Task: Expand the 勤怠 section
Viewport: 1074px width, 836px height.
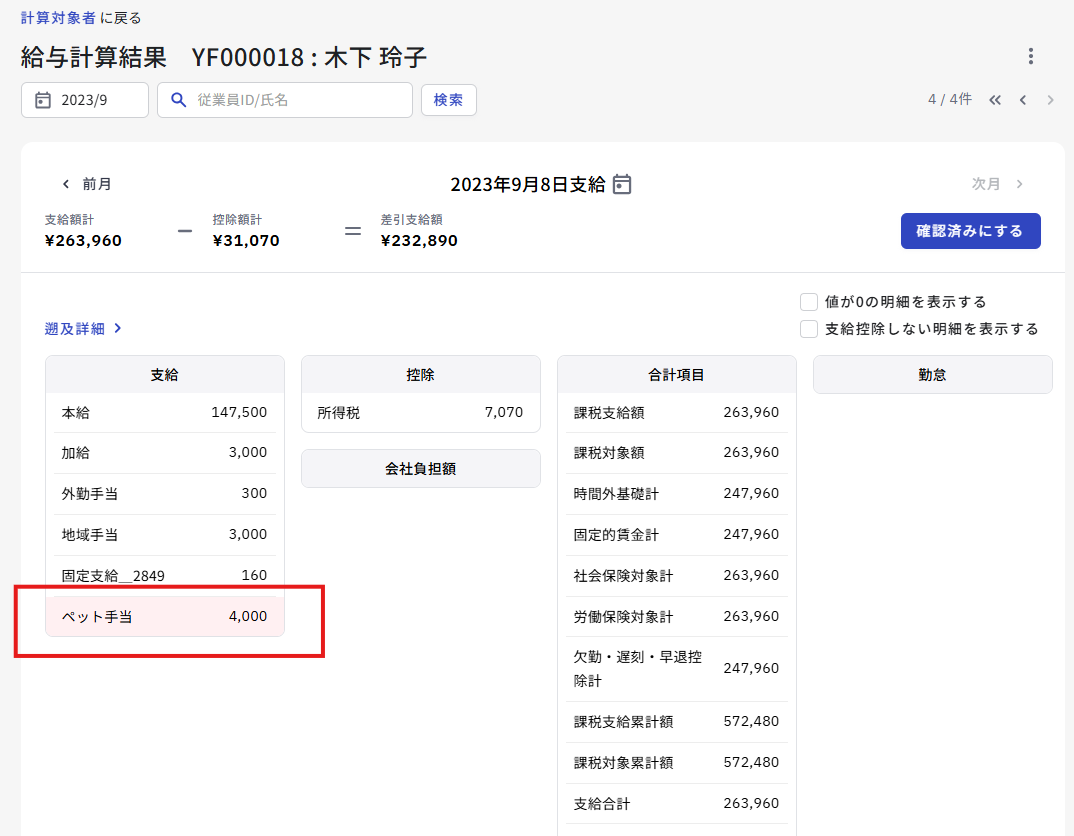Action: (x=932, y=375)
